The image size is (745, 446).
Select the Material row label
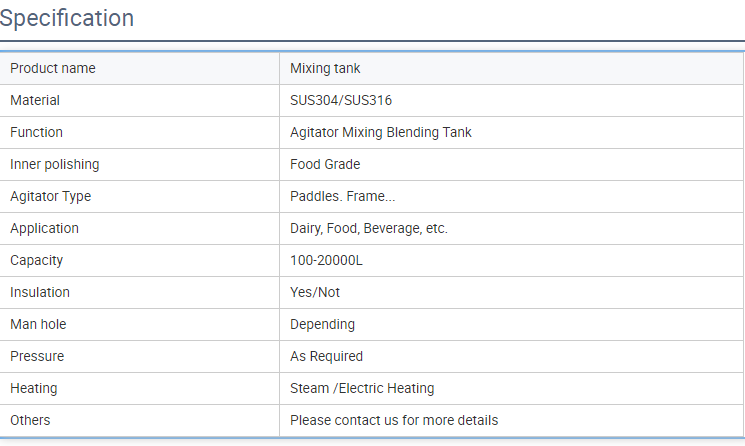pyautogui.click(x=35, y=100)
